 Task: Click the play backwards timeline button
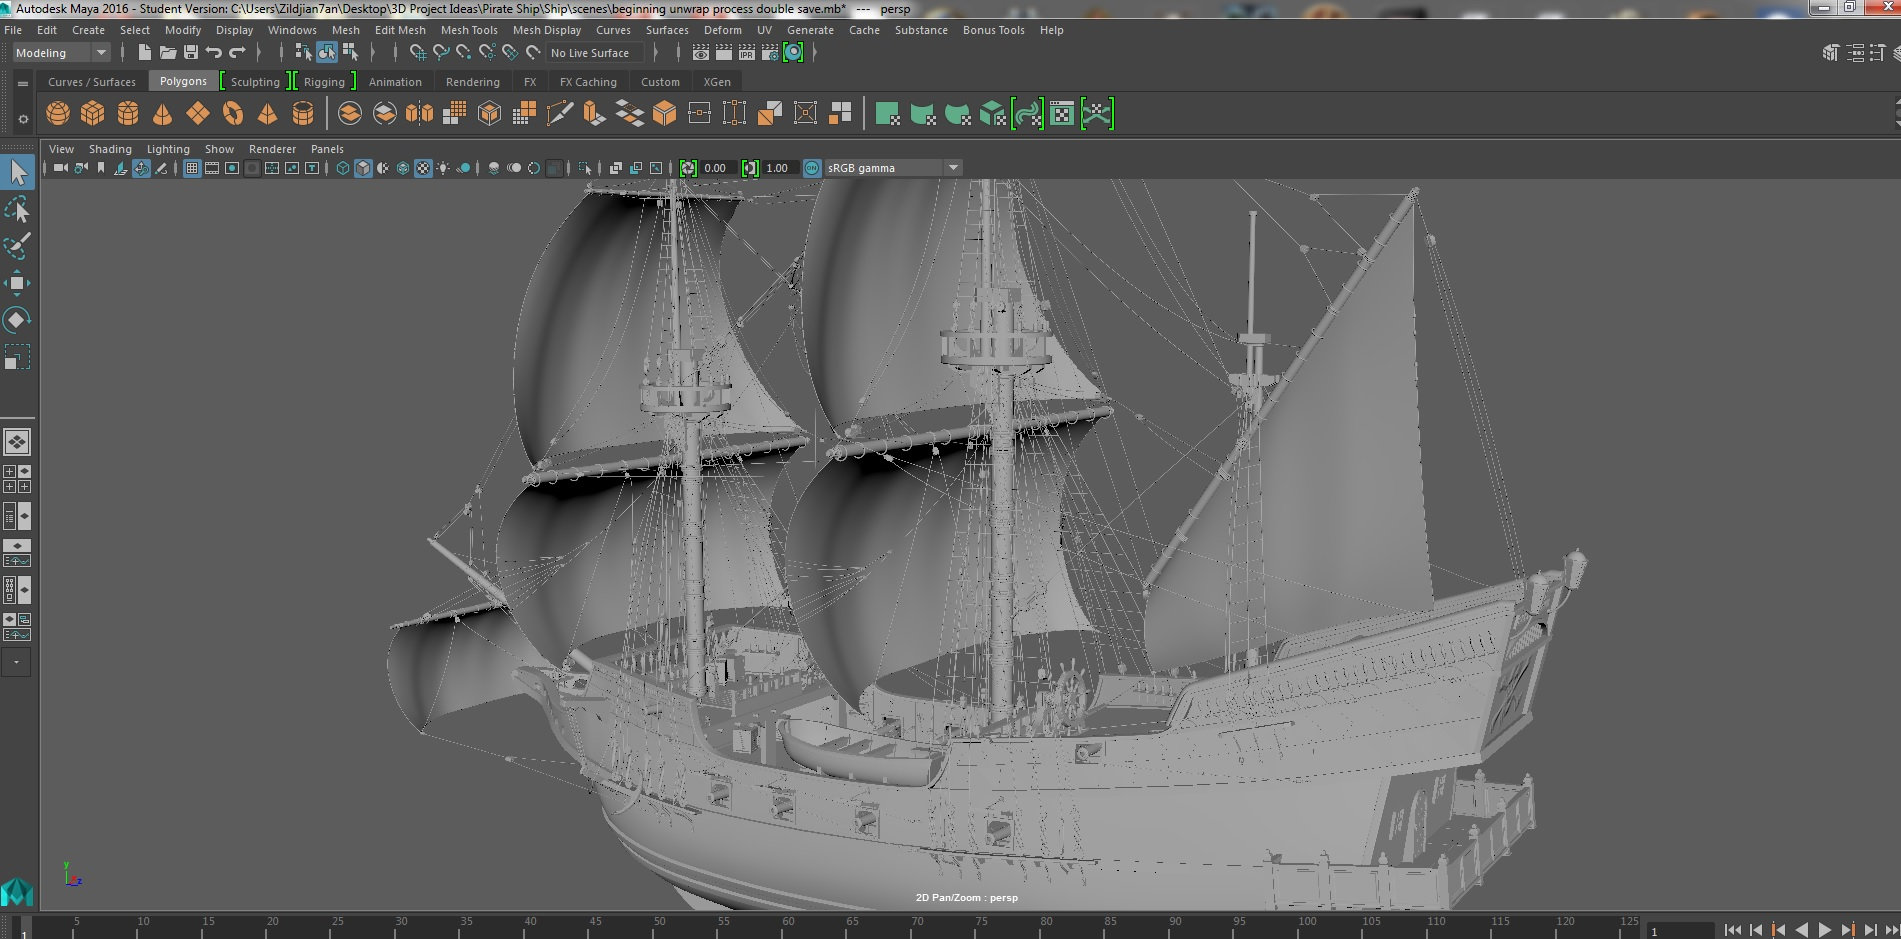click(1802, 930)
